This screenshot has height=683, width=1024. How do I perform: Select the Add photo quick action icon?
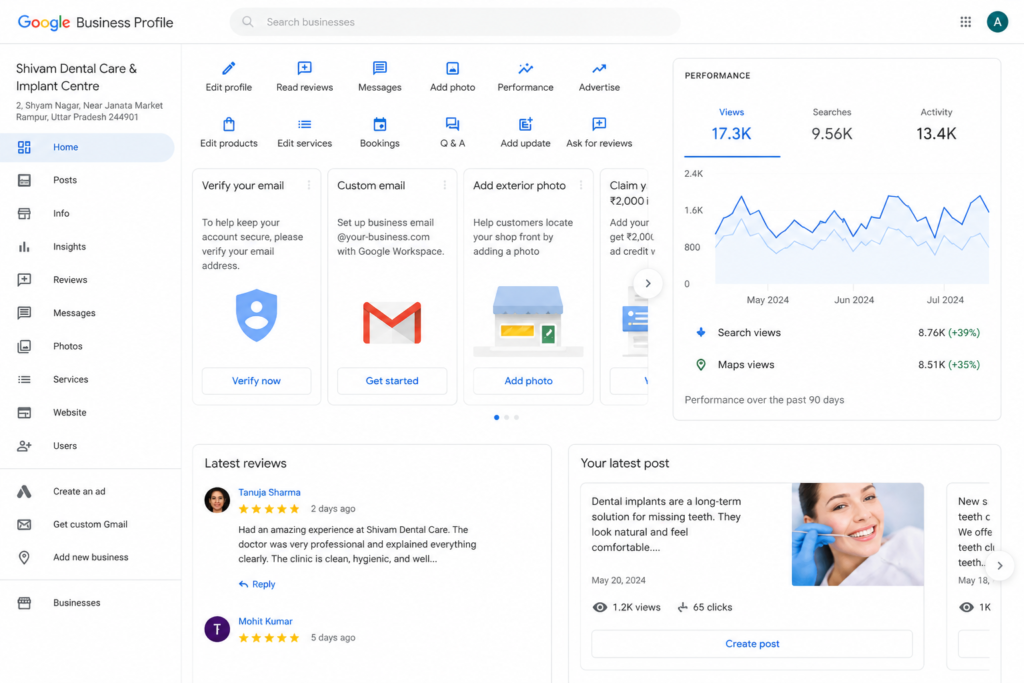point(453,68)
